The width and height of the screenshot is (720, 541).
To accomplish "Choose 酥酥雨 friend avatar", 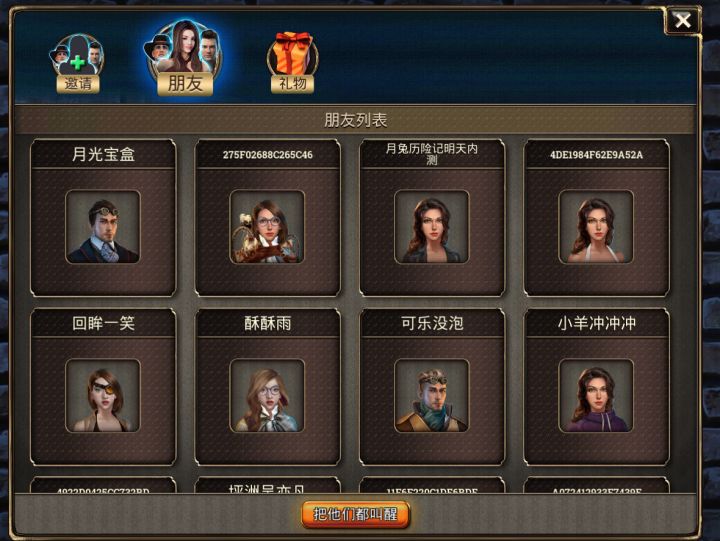I will pyautogui.click(x=267, y=396).
